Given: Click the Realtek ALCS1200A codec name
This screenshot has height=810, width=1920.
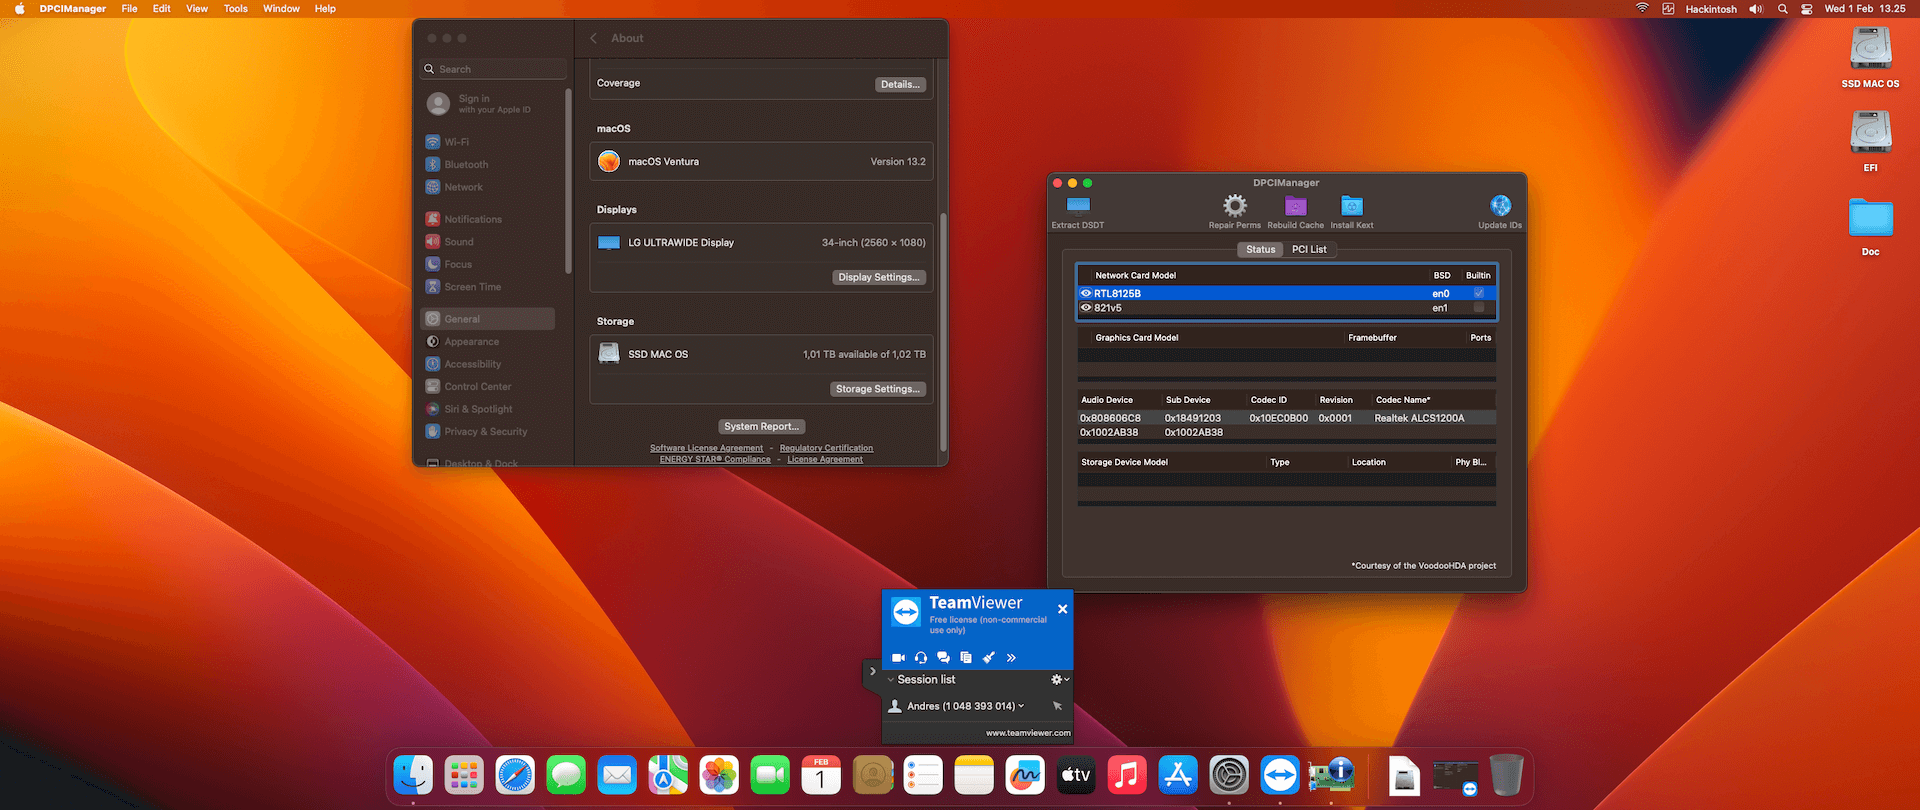Looking at the screenshot, I should coord(1419,418).
